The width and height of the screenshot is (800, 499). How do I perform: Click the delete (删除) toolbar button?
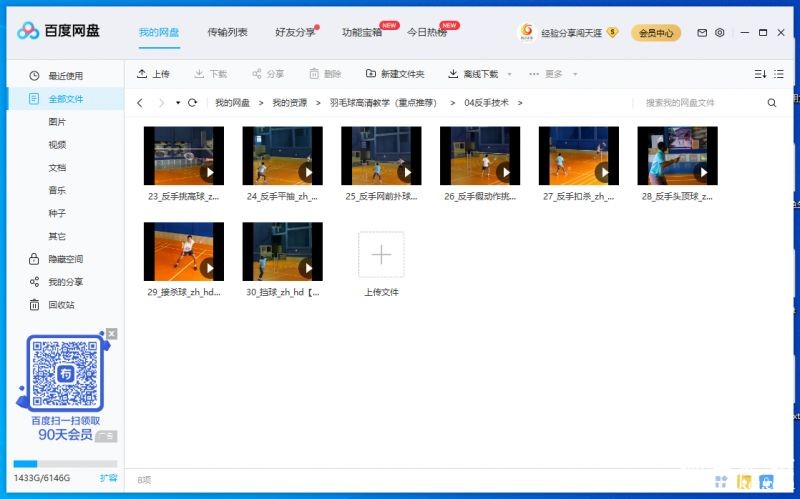click(x=325, y=74)
